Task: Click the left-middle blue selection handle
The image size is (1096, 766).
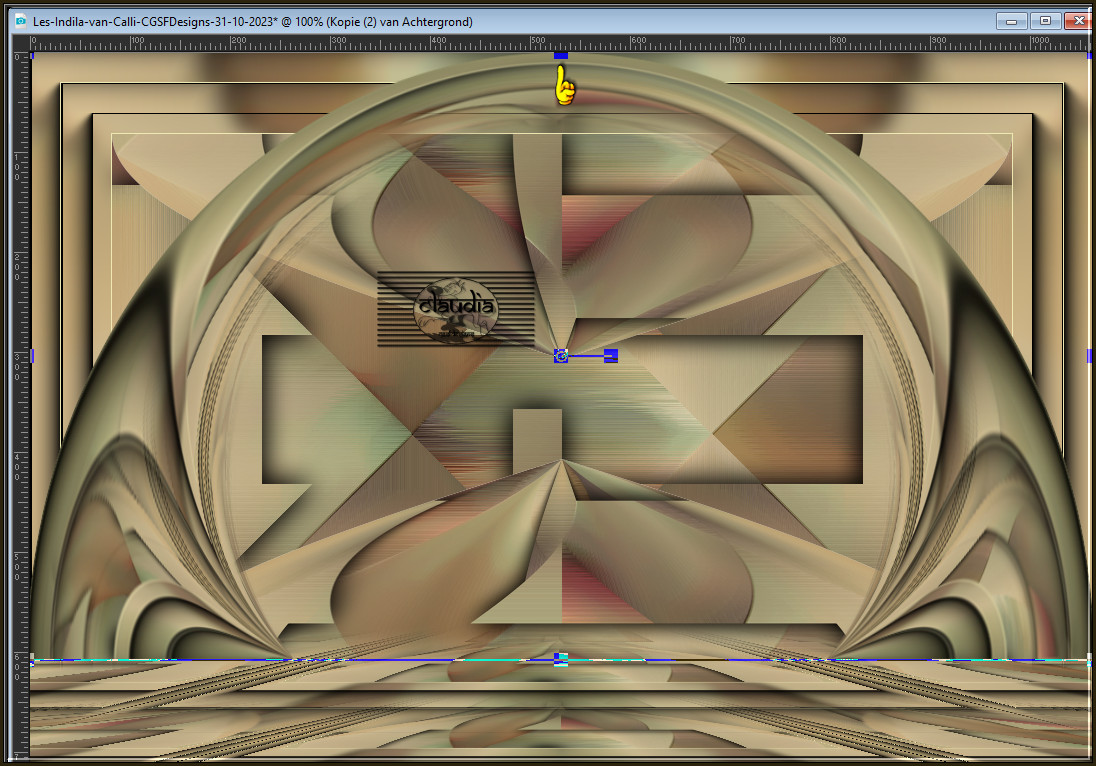Action: coord(32,356)
